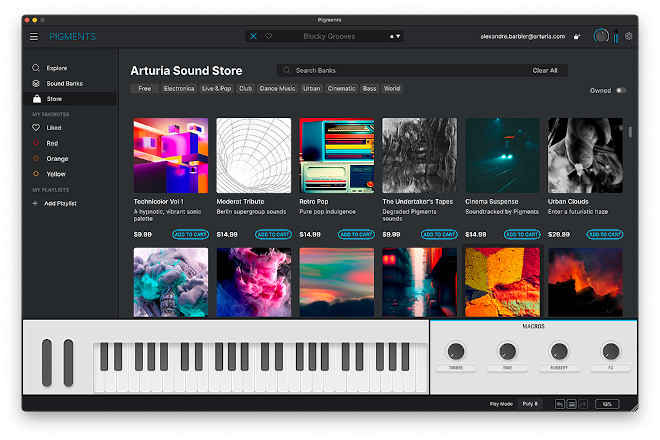The width and height of the screenshot is (660, 440).
Task: Open the Moderat Tribute bank cover
Action: [254, 155]
